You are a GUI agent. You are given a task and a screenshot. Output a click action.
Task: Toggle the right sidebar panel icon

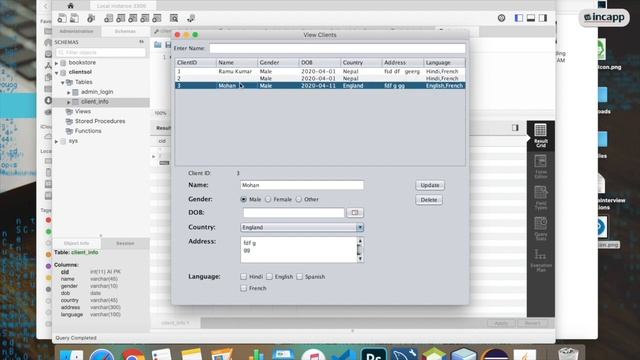point(543,18)
